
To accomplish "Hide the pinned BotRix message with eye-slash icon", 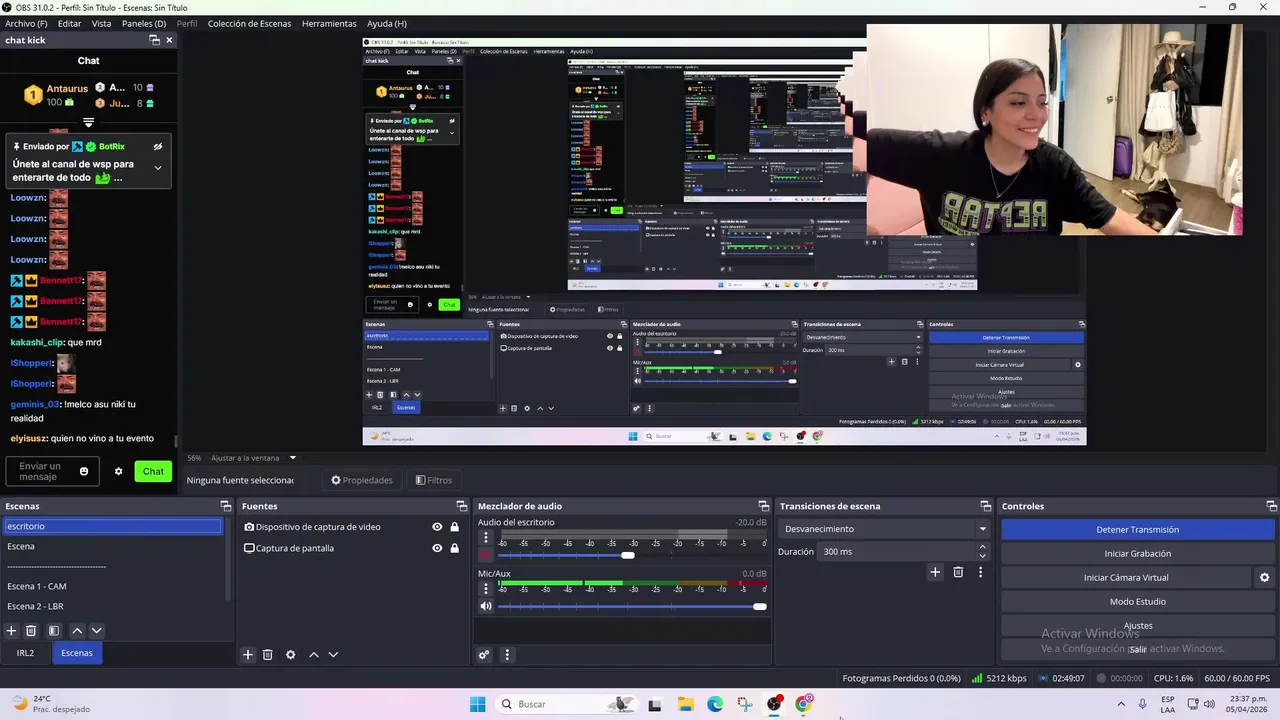I will point(157,146).
